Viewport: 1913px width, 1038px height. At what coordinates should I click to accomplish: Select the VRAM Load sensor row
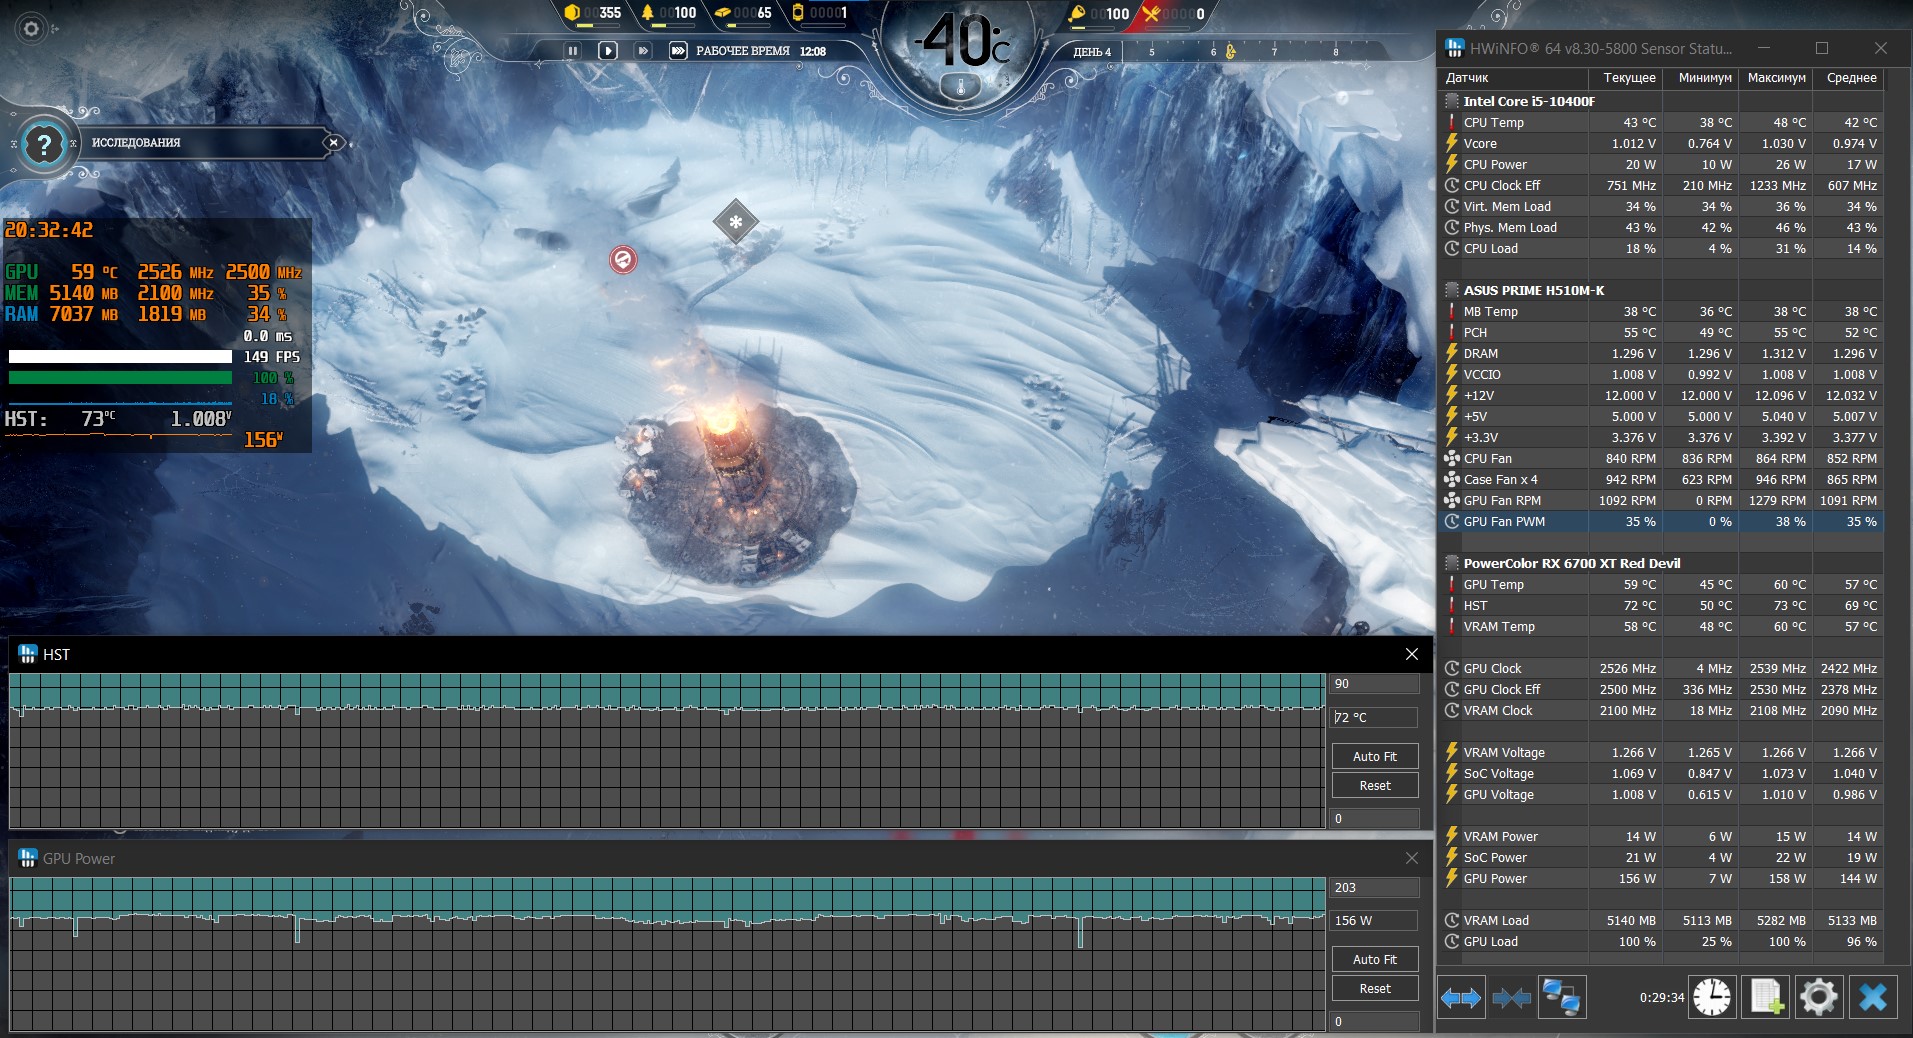pos(1662,921)
